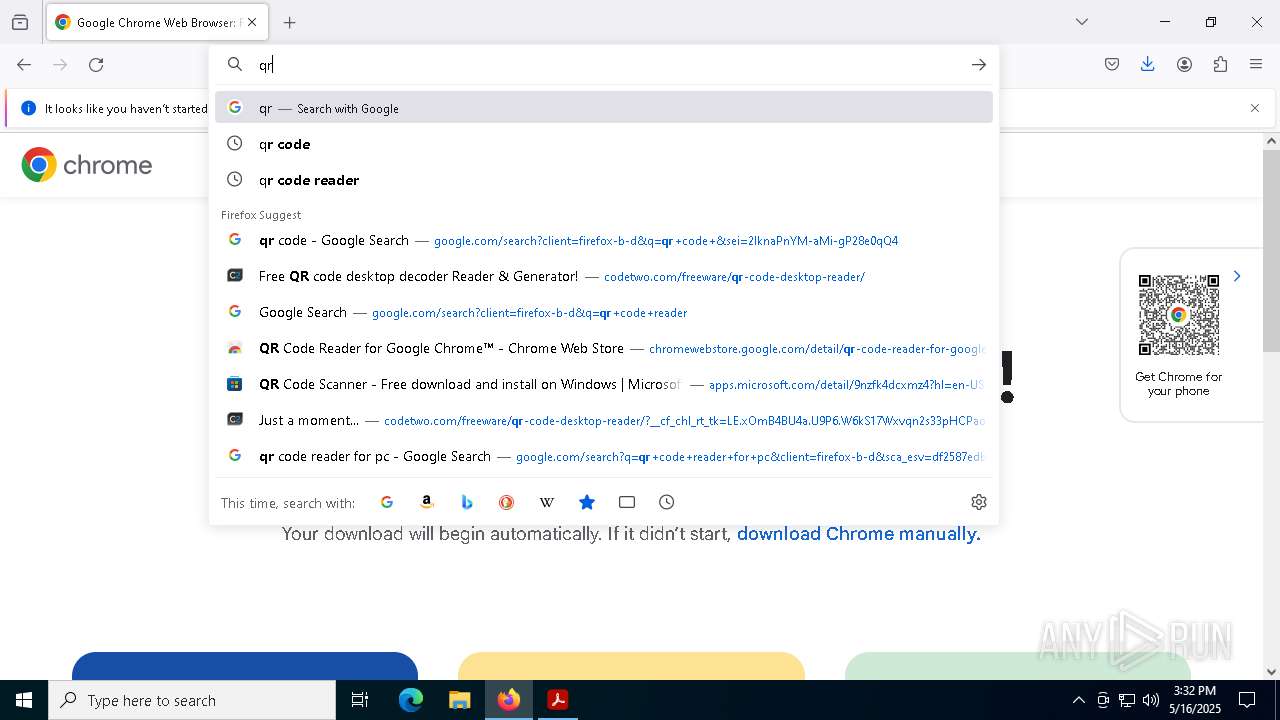Select 'qr — Search with Google' suggestion

(x=604, y=108)
